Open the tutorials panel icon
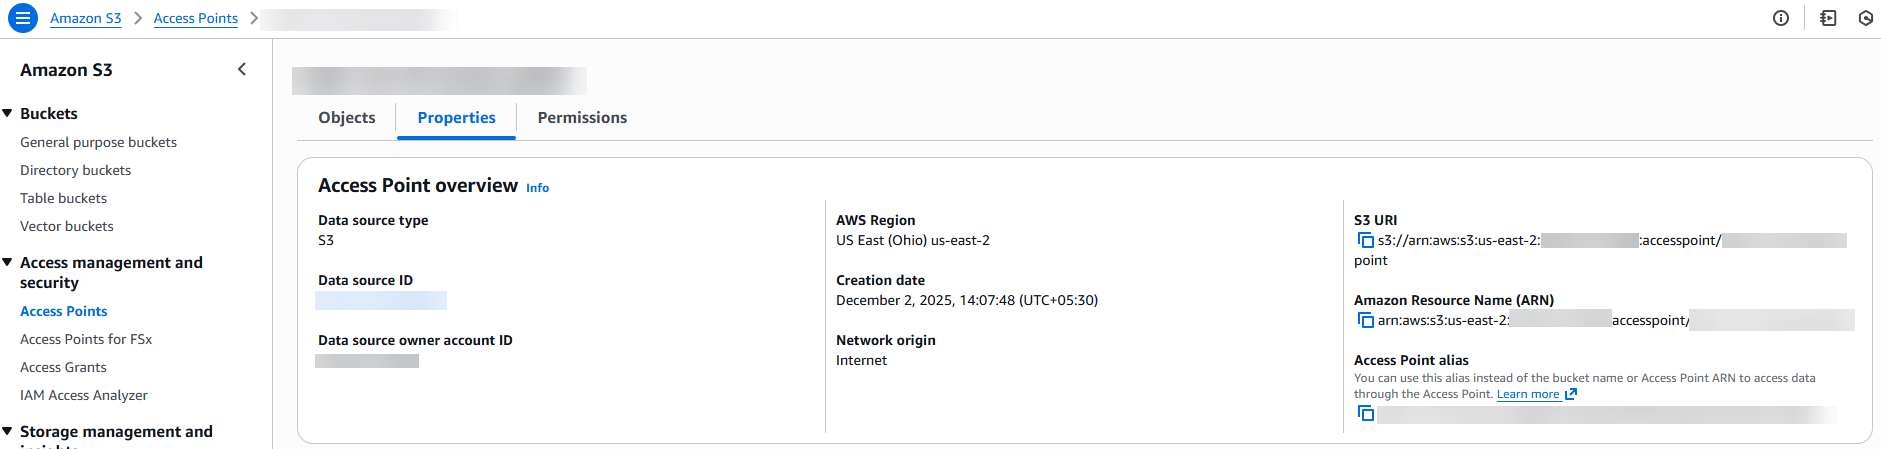 coord(1828,18)
